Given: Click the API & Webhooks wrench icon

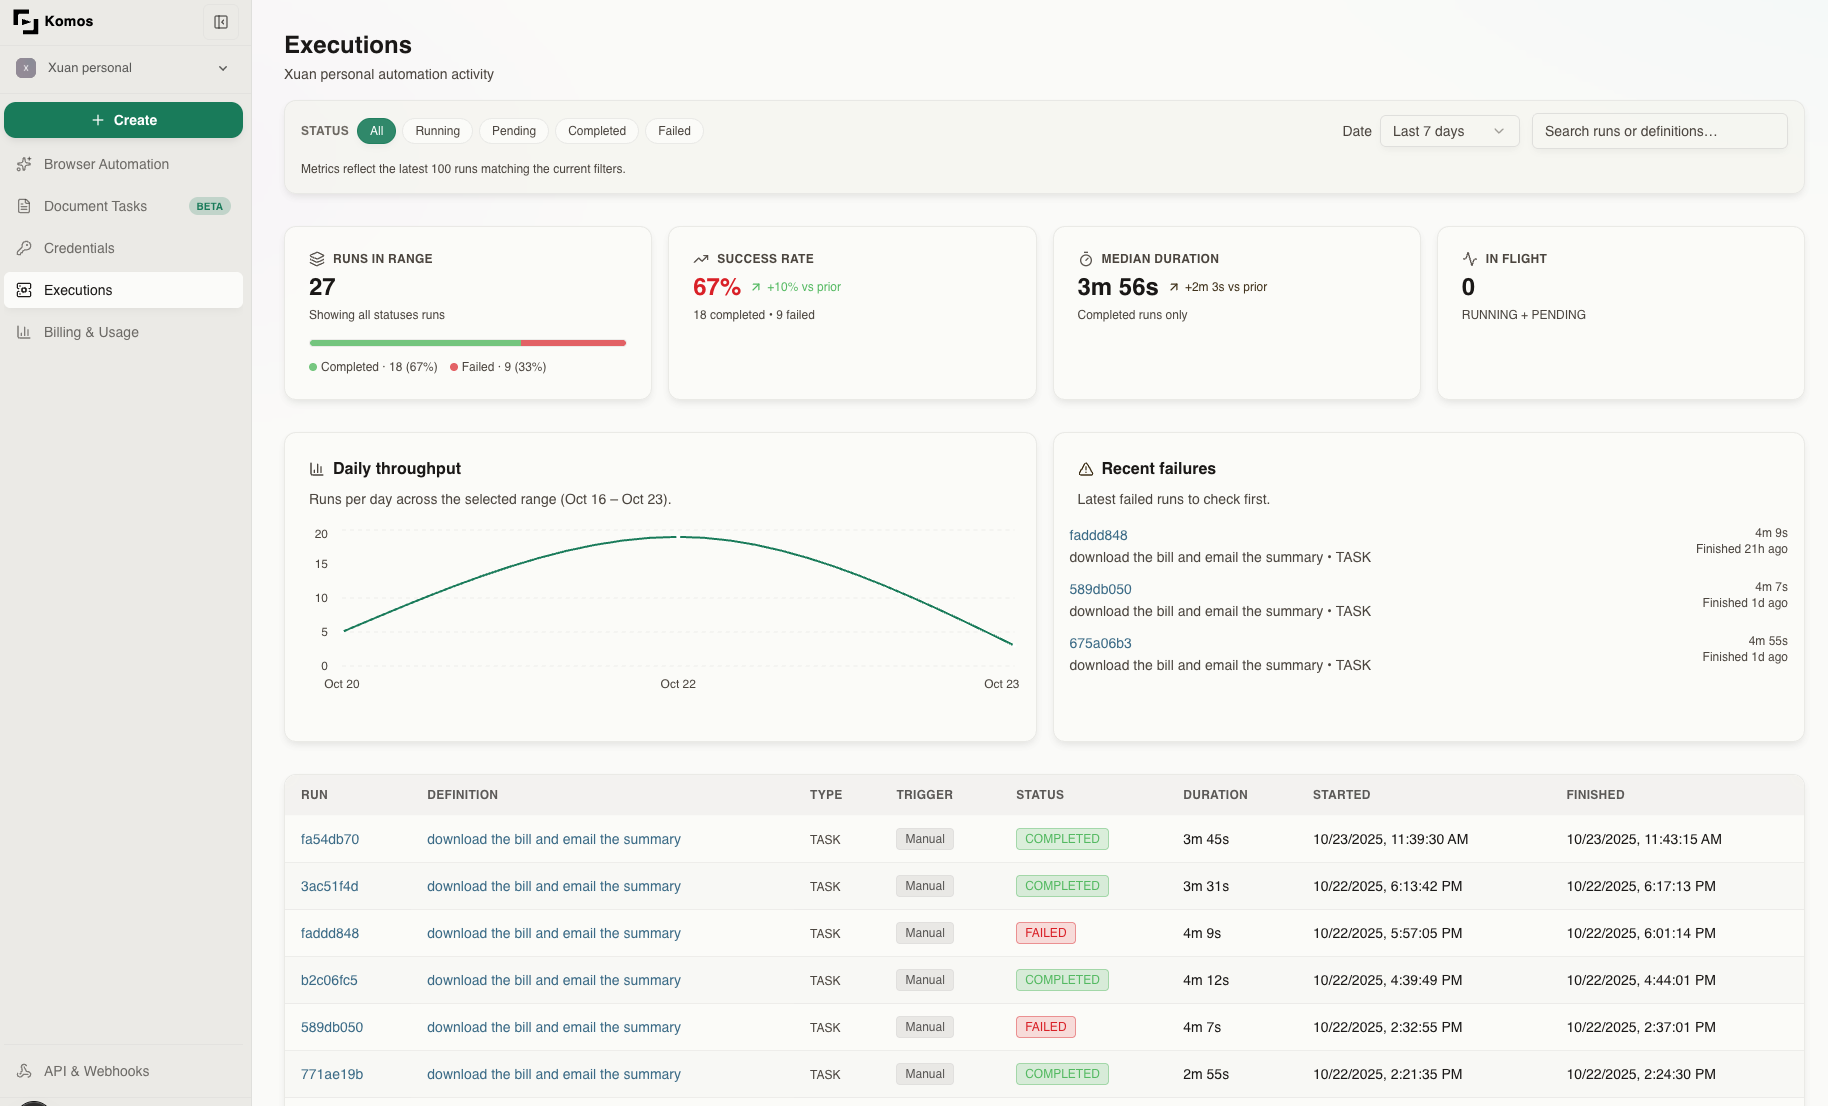Looking at the screenshot, I should pyautogui.click(x=24, y=1071).
